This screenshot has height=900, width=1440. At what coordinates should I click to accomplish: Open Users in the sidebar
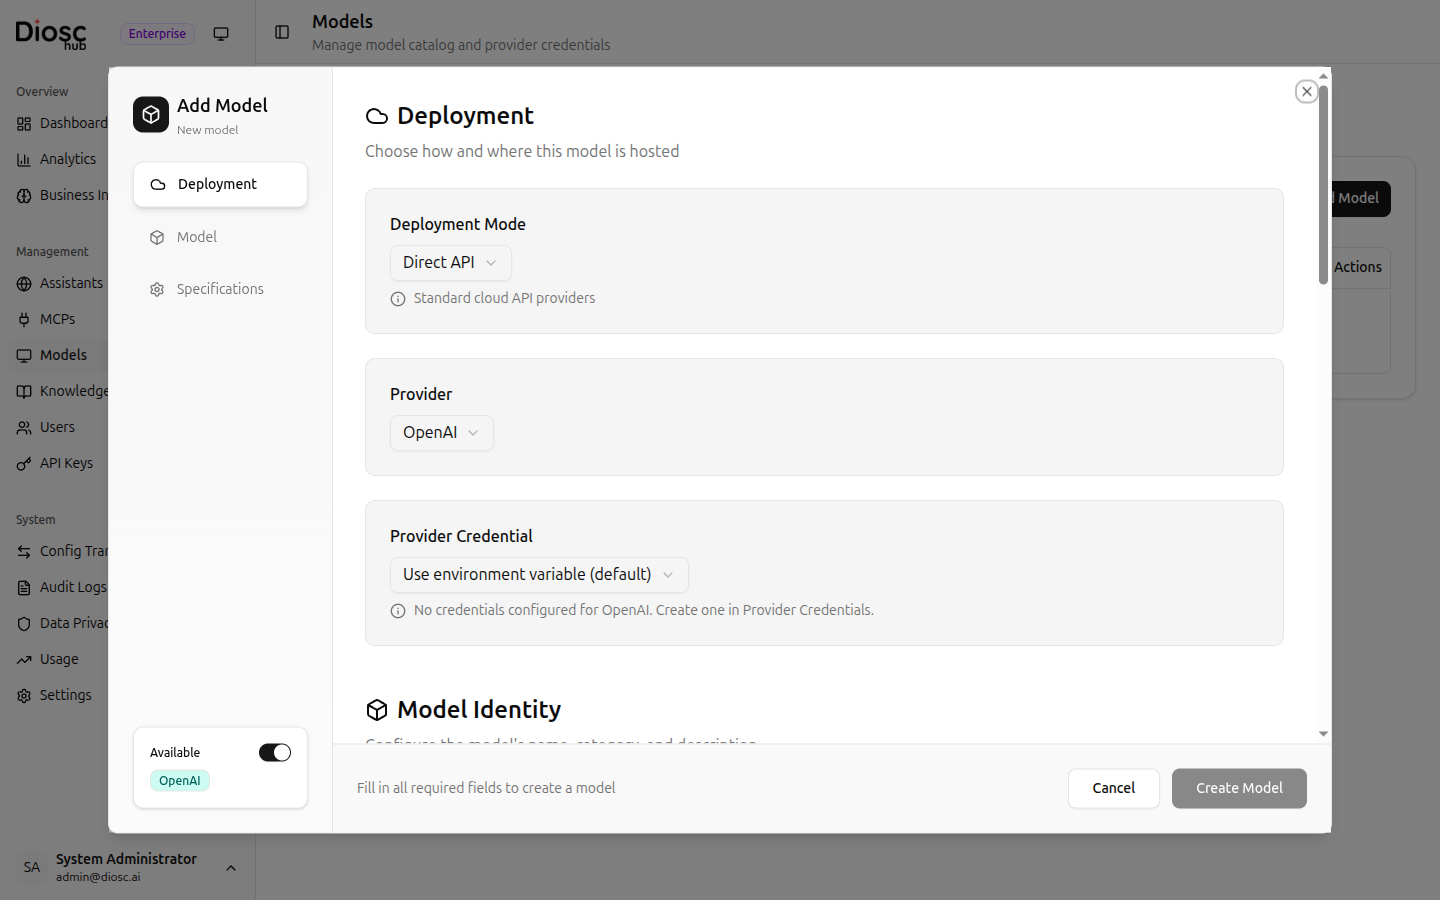point(57,428)
